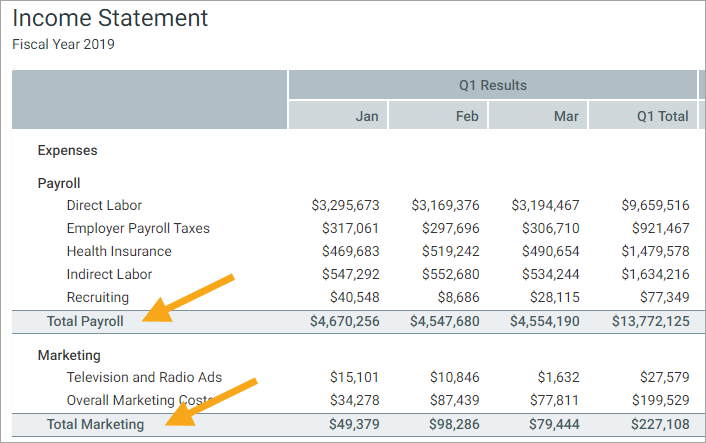The width and height of the screenshot is (706, 443).
Task: Select the Q1 Total column header
Action: pyautogui.click(x=662, y=116)
